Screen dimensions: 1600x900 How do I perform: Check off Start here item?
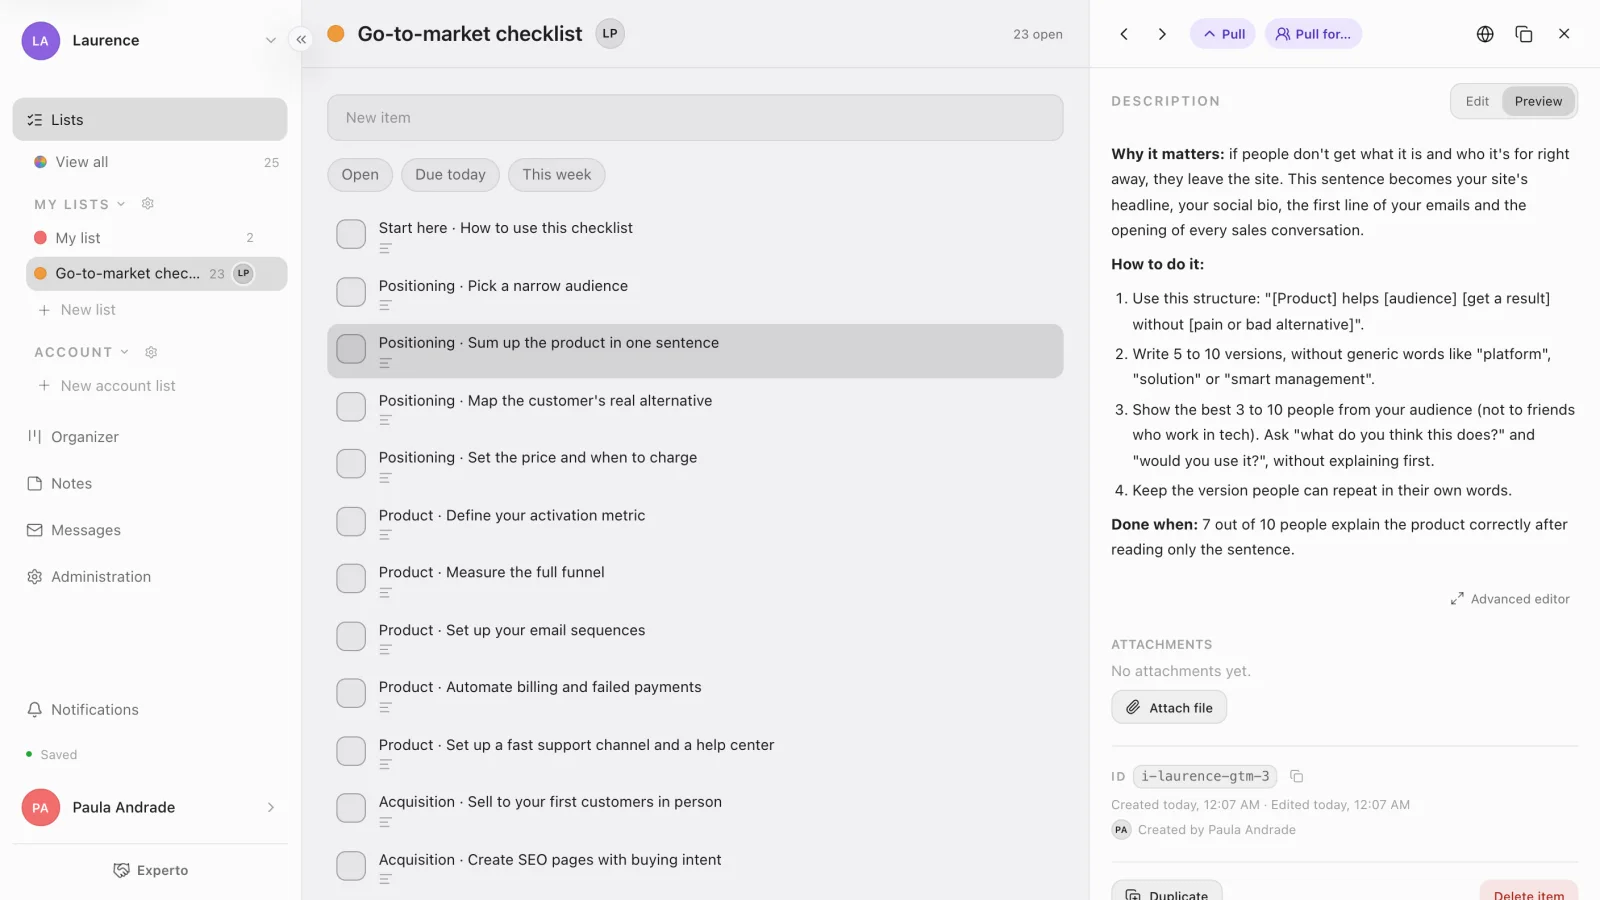click(x=351, y=234)
